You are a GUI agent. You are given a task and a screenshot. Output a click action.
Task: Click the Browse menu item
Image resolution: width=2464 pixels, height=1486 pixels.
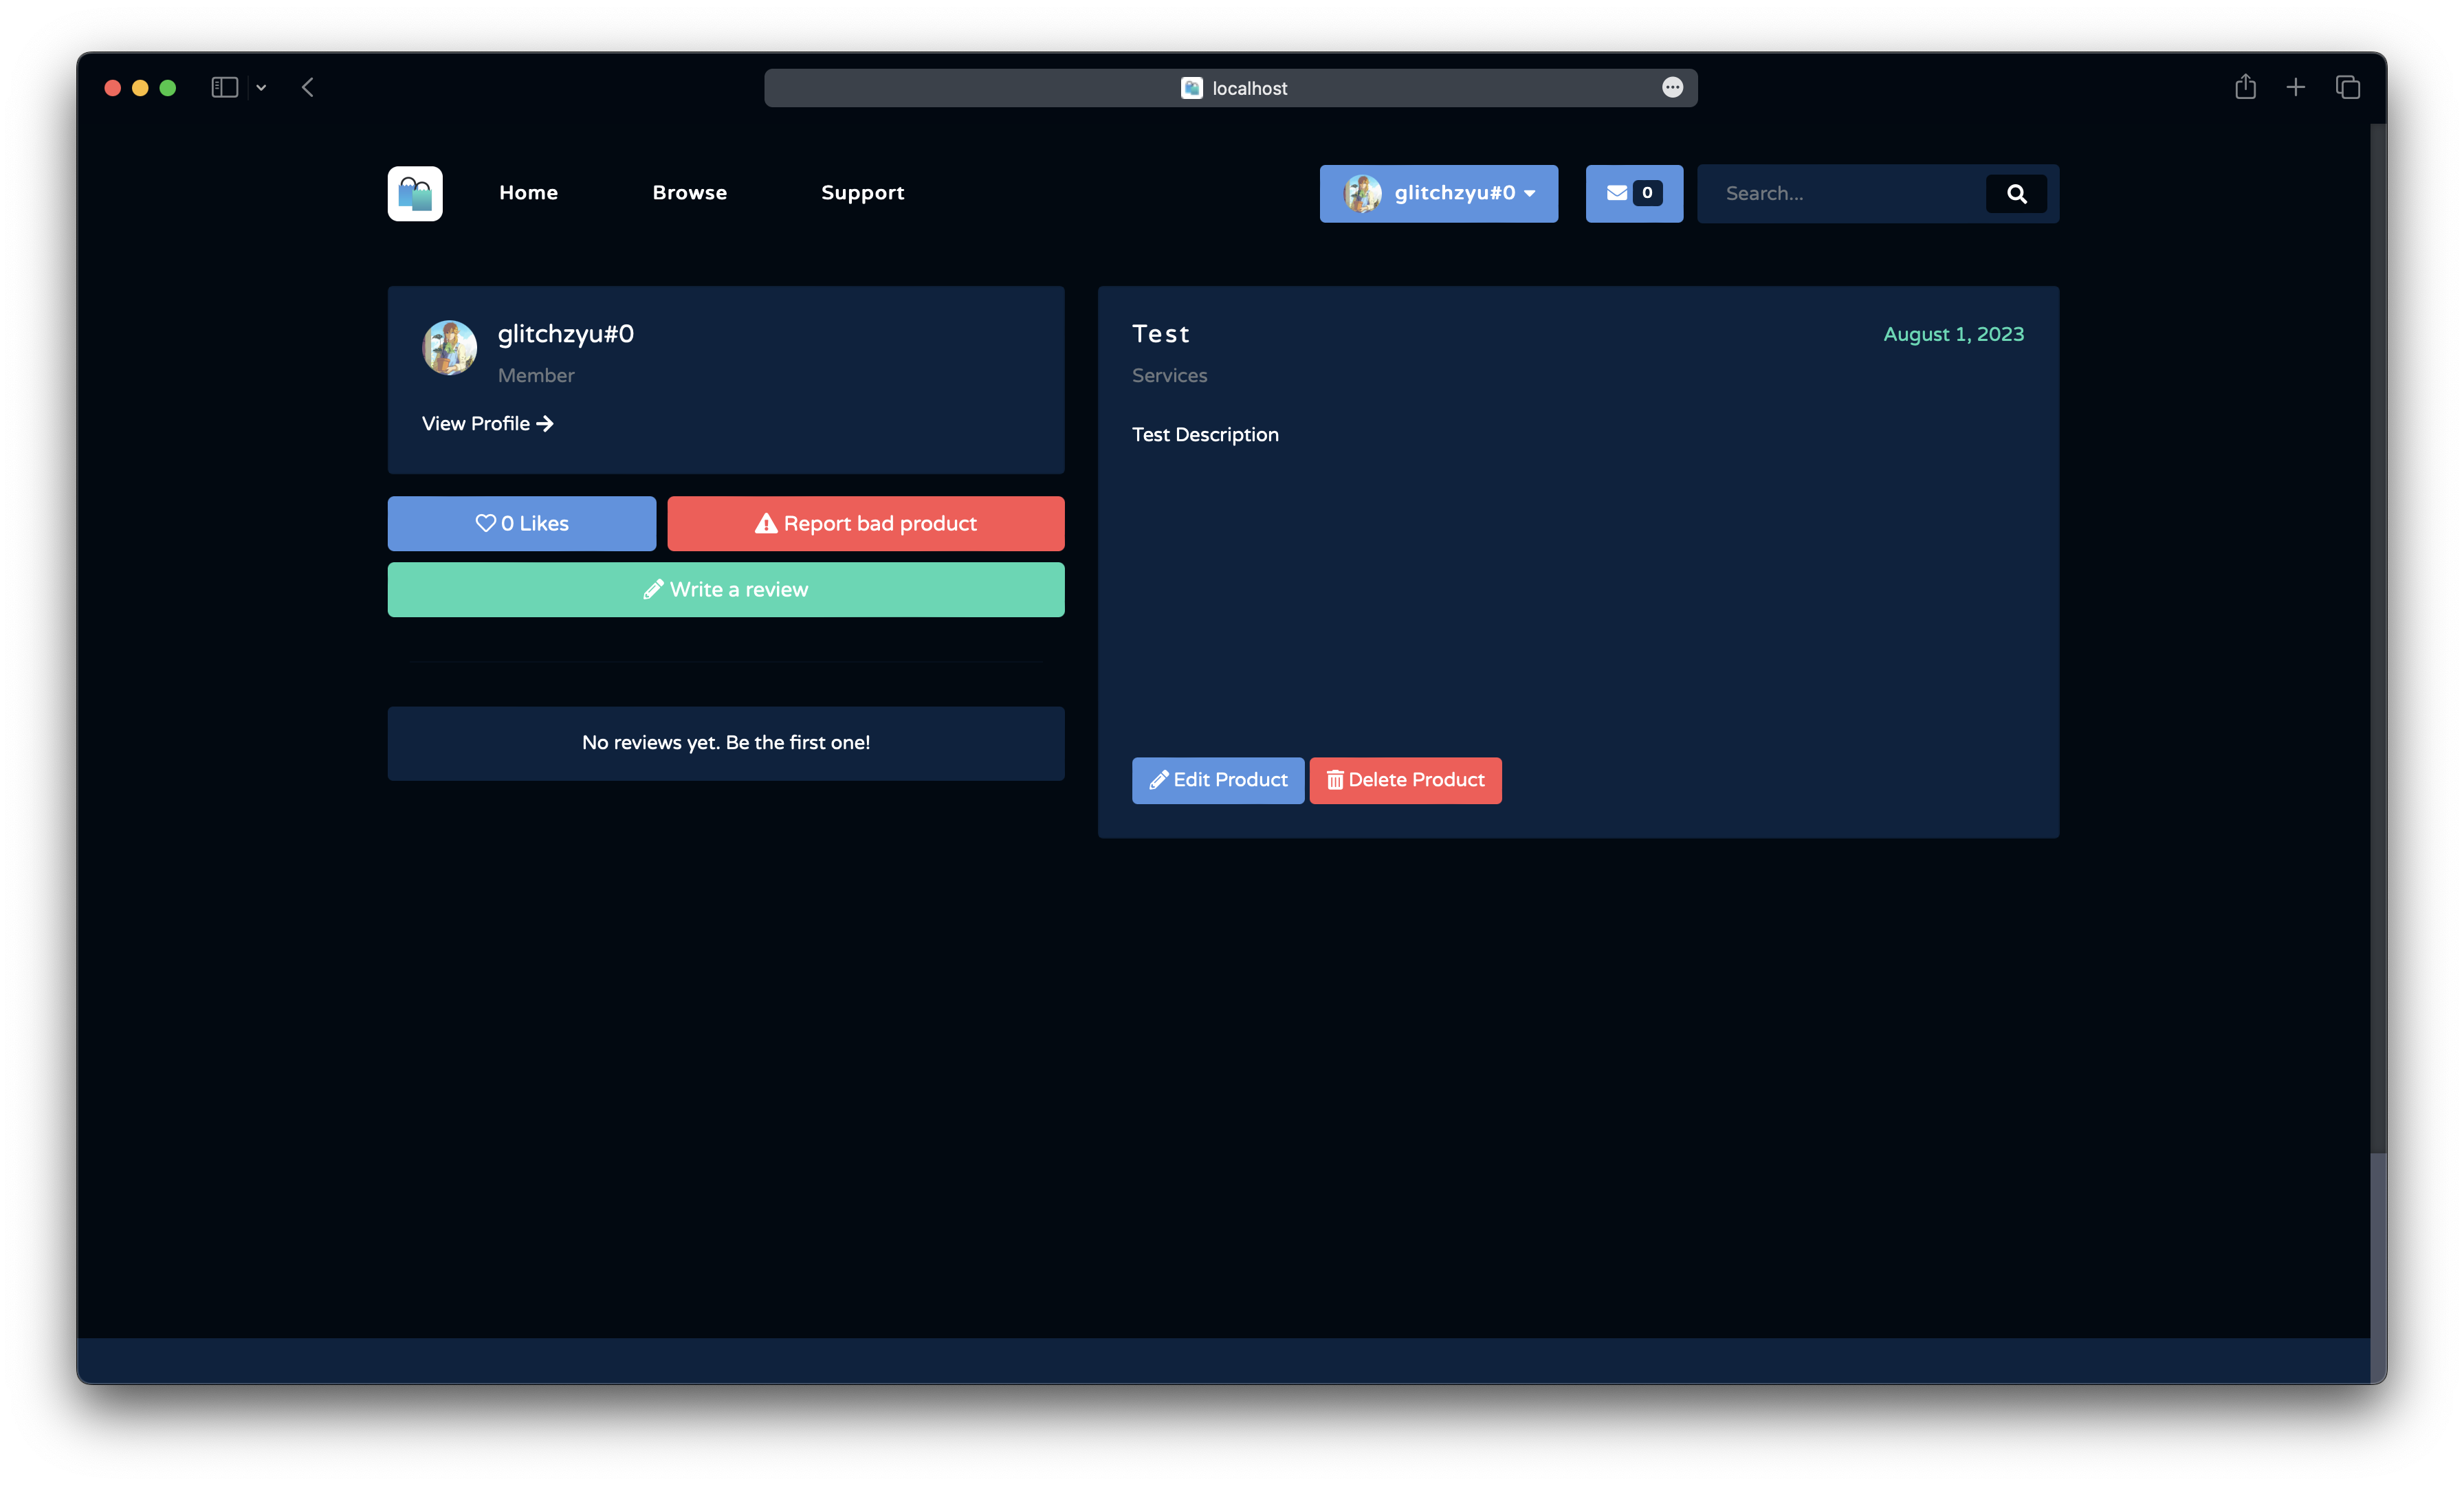[688, 193]
